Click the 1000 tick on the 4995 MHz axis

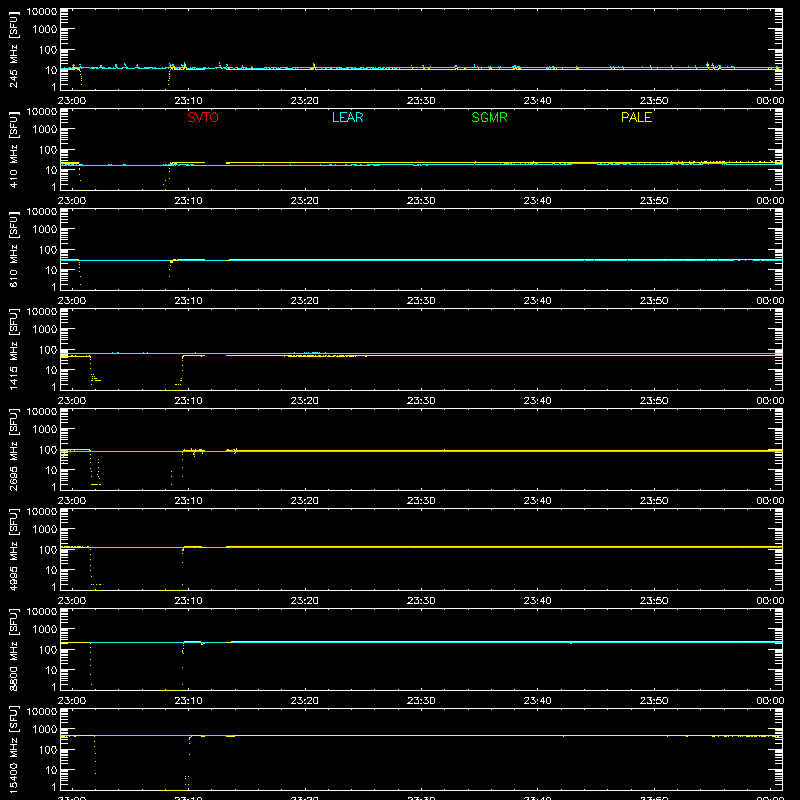point(45,530)
